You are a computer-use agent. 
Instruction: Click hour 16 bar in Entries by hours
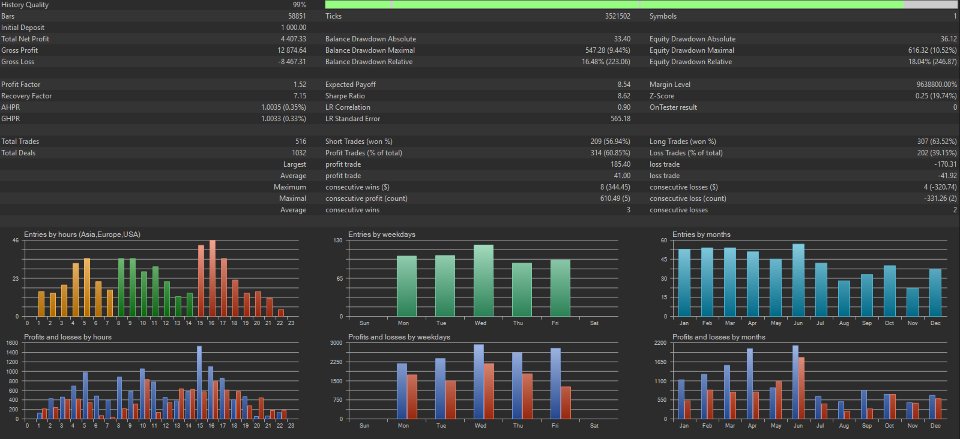coord(212,278)
